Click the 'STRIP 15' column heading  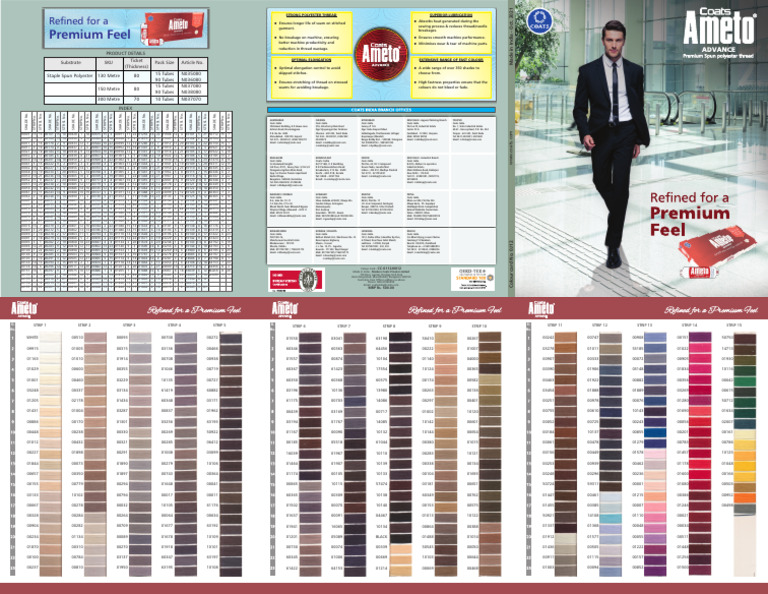(x=734, y=325)
